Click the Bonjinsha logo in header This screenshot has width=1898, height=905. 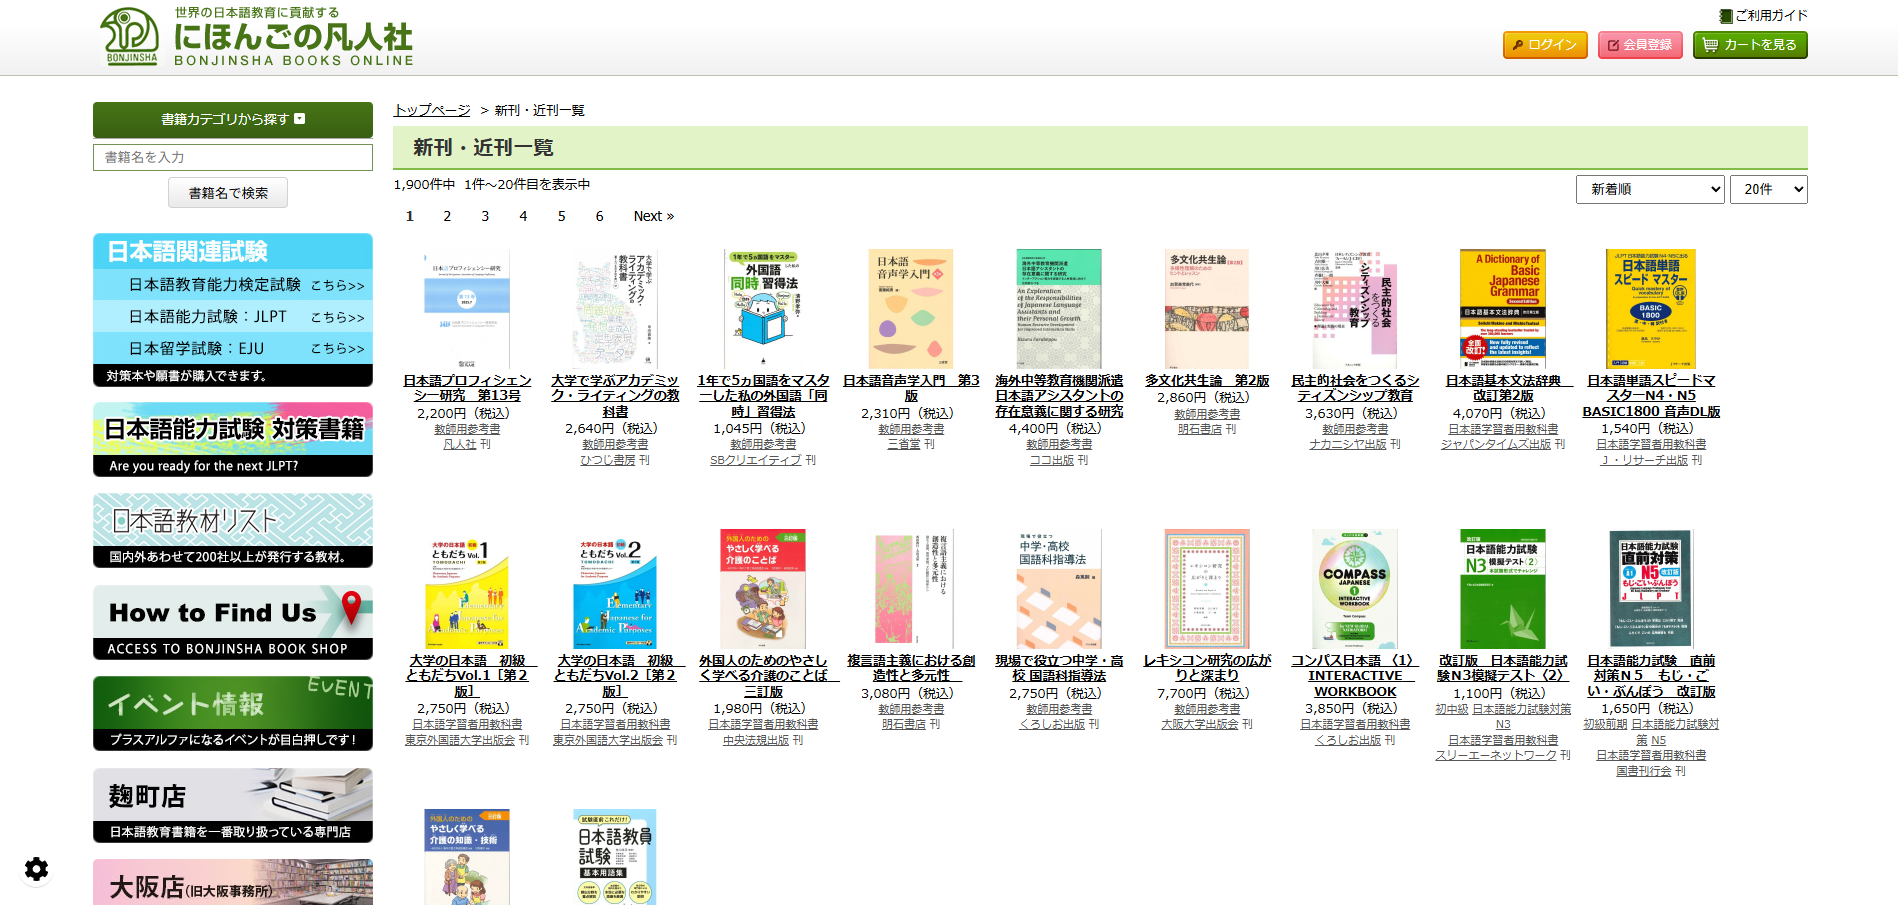click(257, 37)
